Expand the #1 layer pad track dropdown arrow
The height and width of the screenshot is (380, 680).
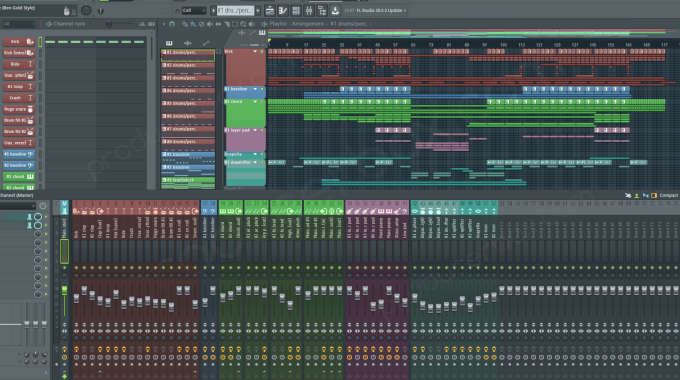(x=255, y=130)
